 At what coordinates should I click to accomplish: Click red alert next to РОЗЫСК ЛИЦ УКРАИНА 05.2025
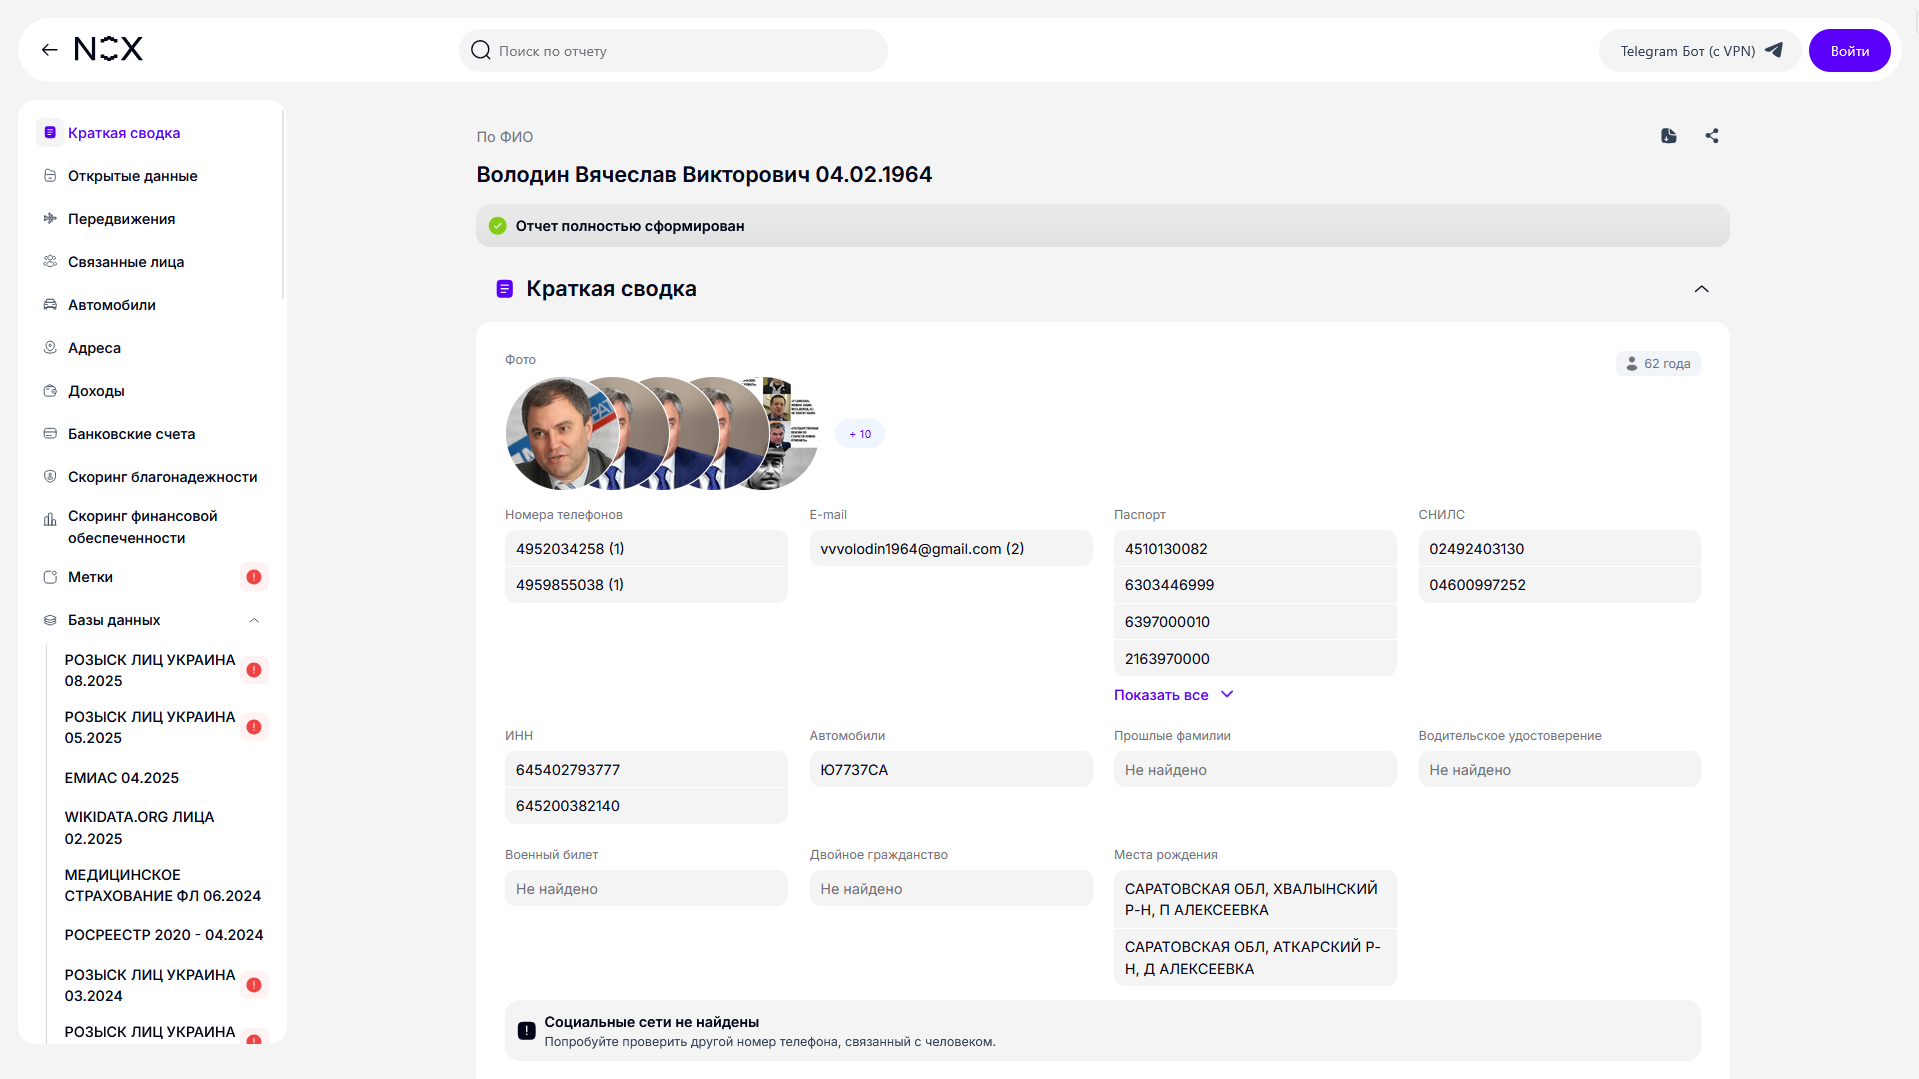[254, 727]
